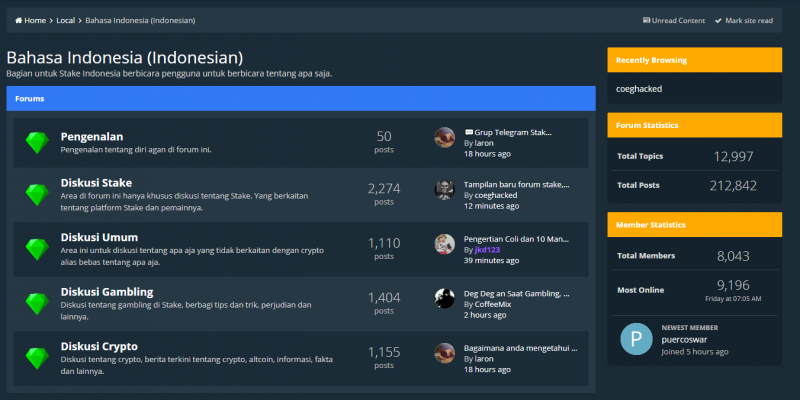Viewport: 800px width, 400px height.
Task: Open topic 'Pengertian Coli dan 10 Man...'
Action: tap(516, 239)
